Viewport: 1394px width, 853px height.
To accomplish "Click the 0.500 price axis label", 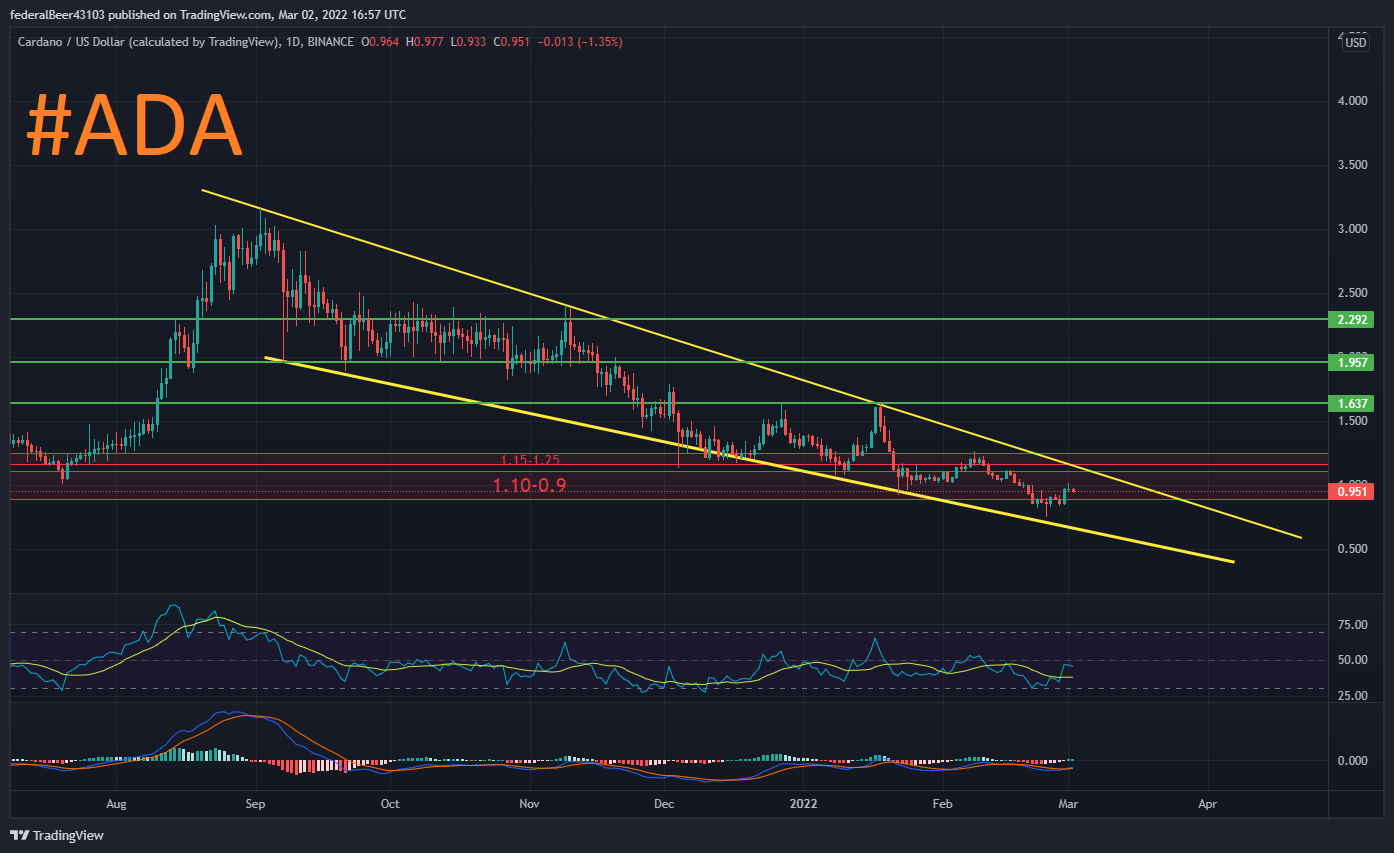I will [1353, 549].
